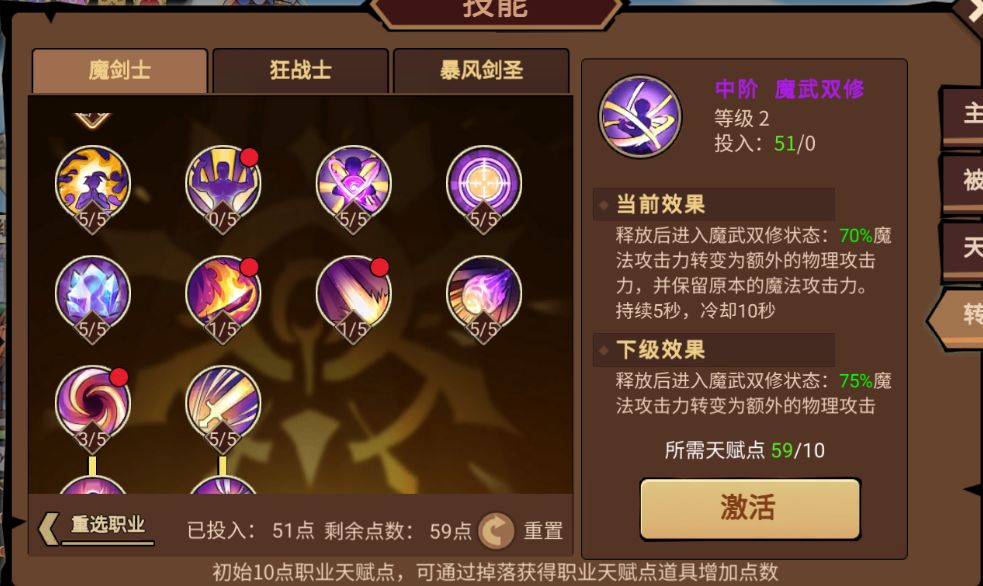Open the 暴风剑圣 class tab

click(481, 71)
